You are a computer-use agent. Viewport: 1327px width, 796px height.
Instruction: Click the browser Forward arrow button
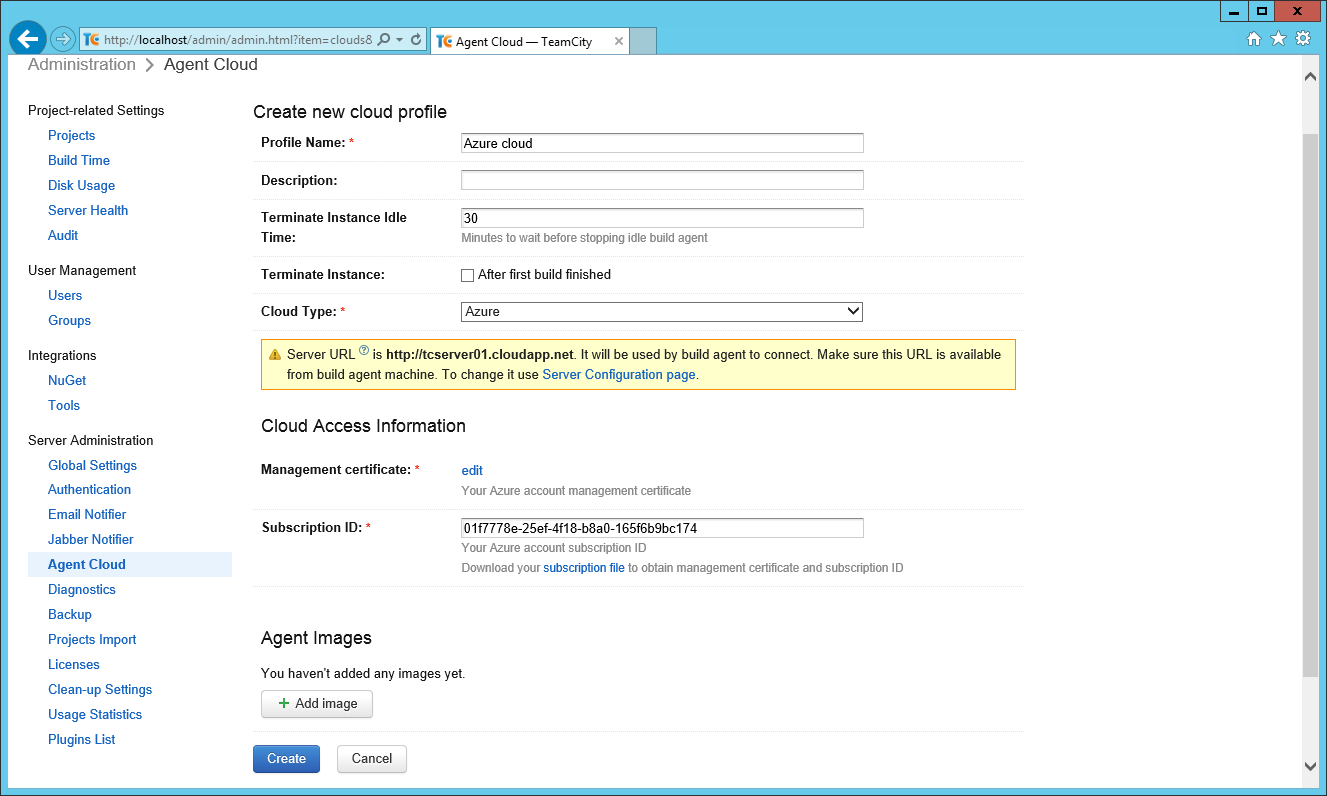(x=63, y=40)
